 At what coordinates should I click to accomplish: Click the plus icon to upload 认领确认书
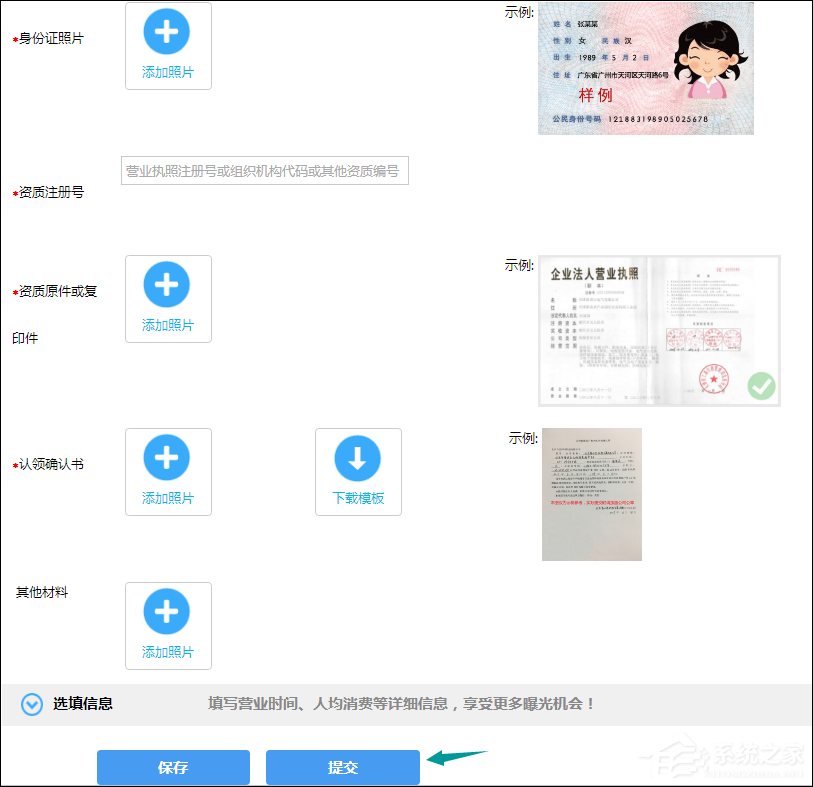click(167, 458)
